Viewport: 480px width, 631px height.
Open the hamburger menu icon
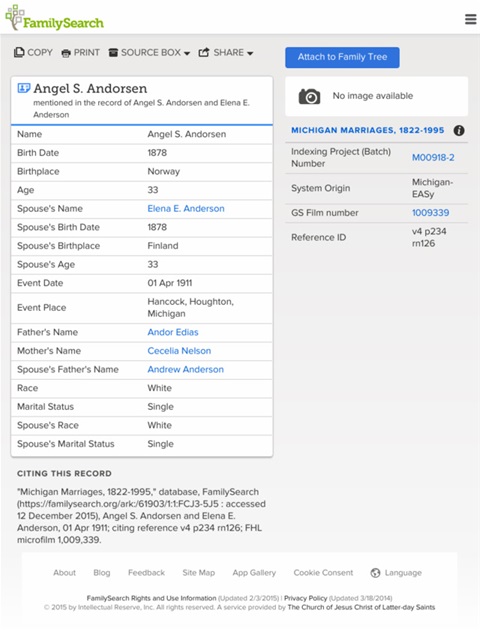pos(470,19)
